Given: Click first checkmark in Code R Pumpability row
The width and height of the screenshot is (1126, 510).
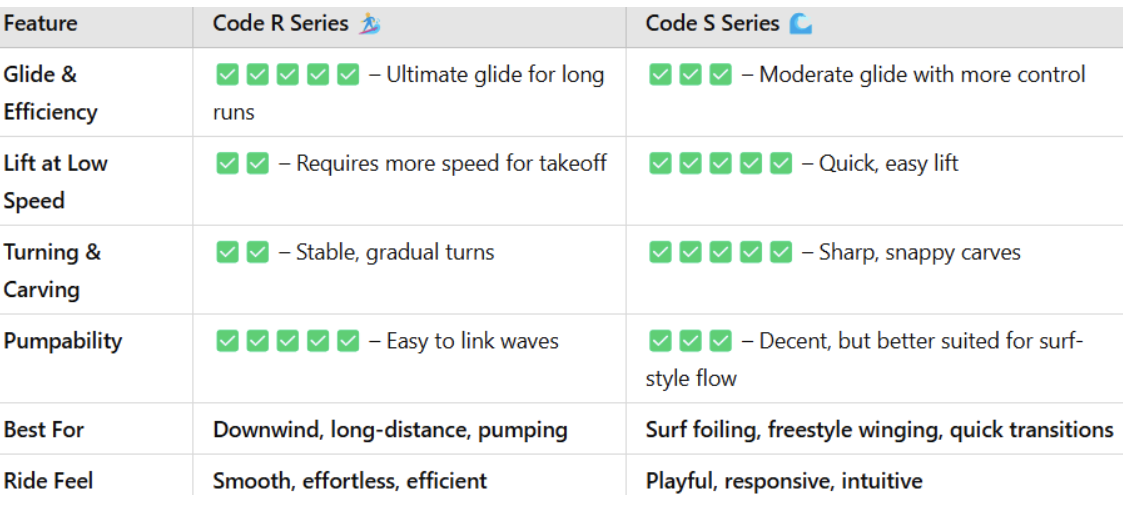Looking at the screenshot, I should tap(227, 341).
